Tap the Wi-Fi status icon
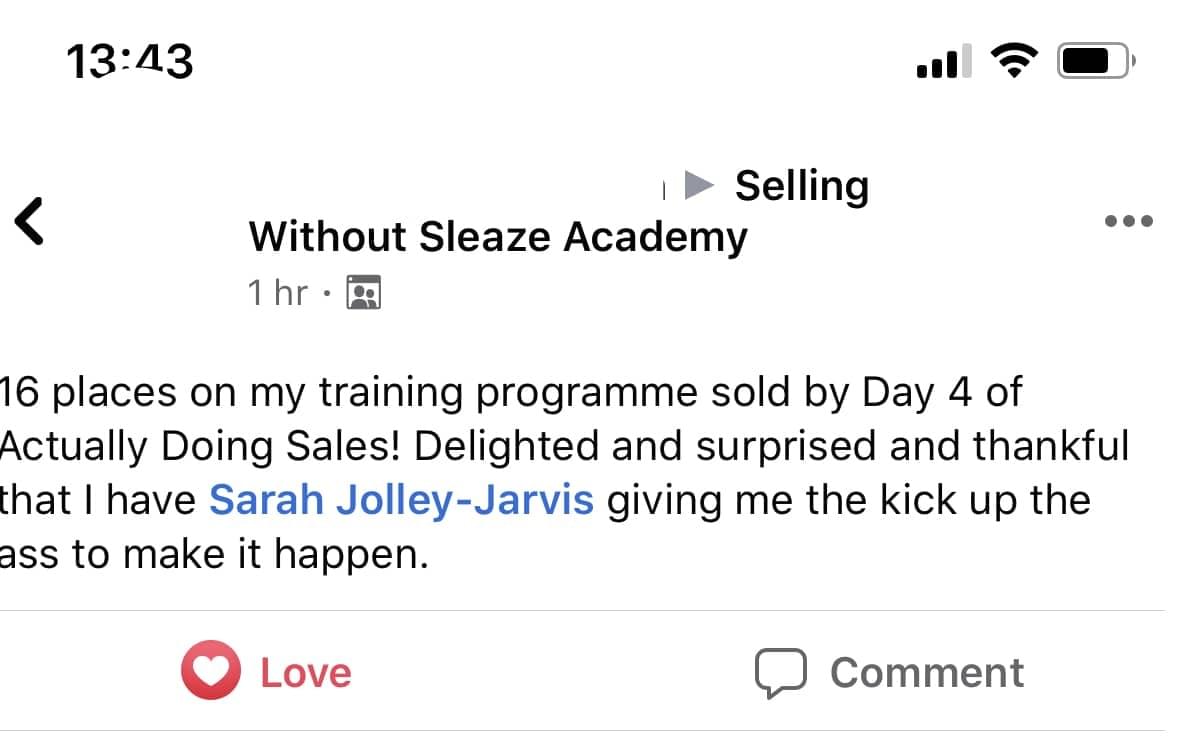The image size is (1200, 749). (1014, 63)
